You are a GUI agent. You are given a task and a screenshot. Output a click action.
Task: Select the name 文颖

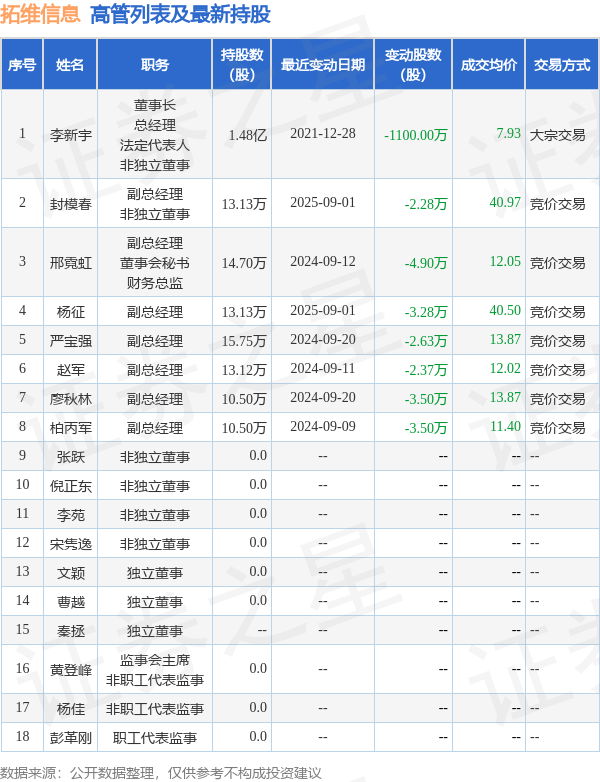[x=70, y=573]
